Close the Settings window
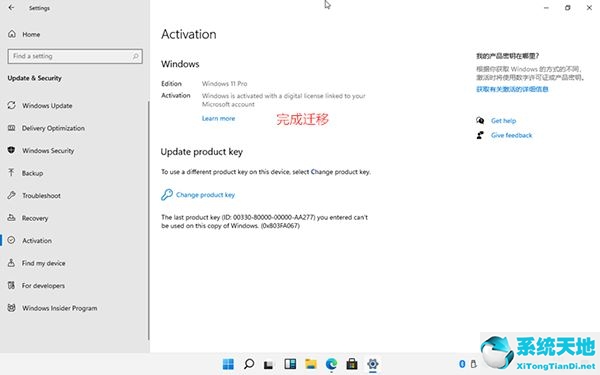The image size is (600, 375). 589,8
